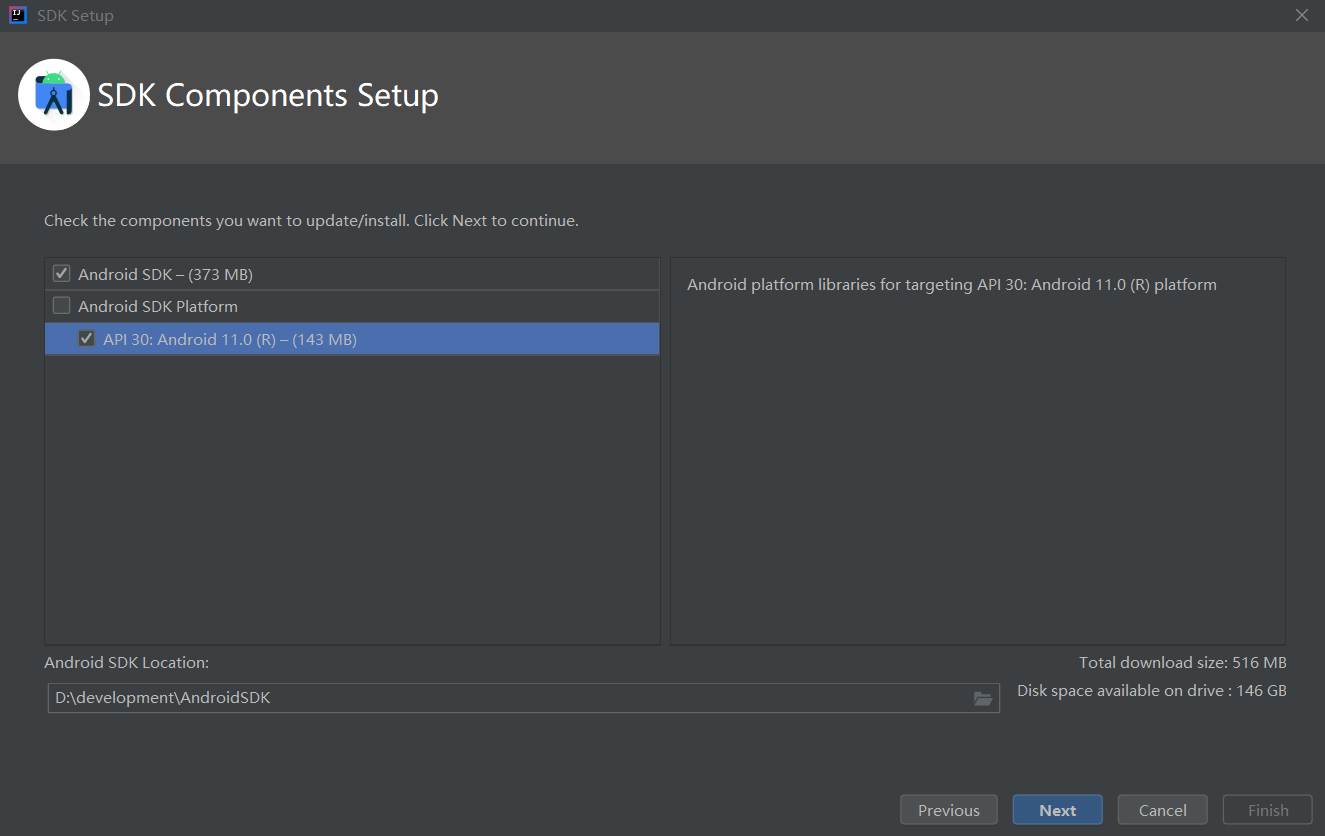This screenshot has width=1325, height=836.
Task: Click the Total download size: 516 MB text
Action: [x=1183, y=663]
